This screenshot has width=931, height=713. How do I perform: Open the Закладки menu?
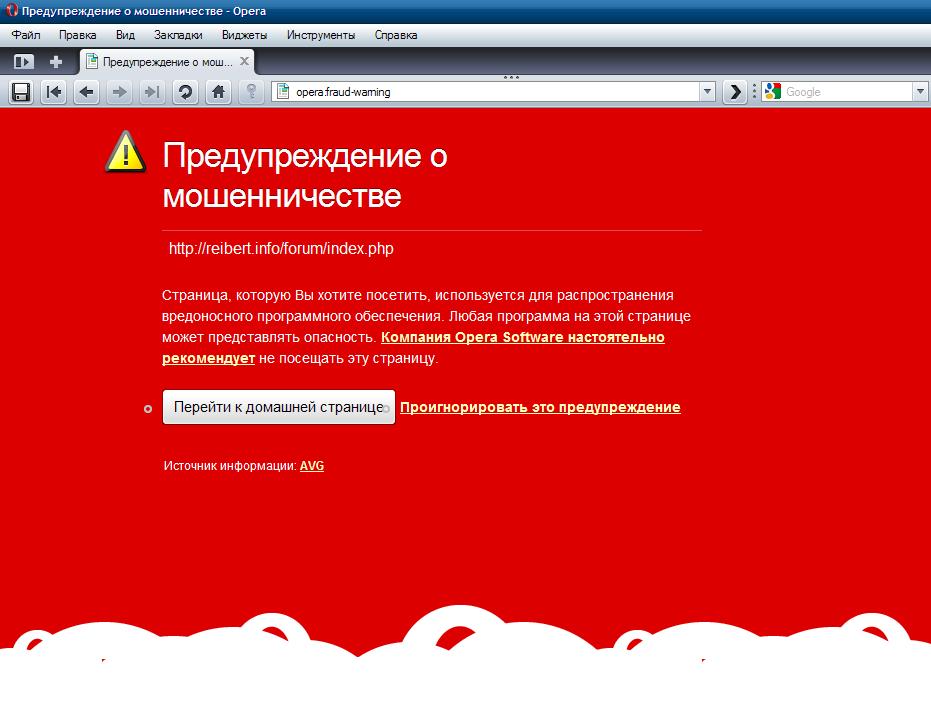pos(178,35)
